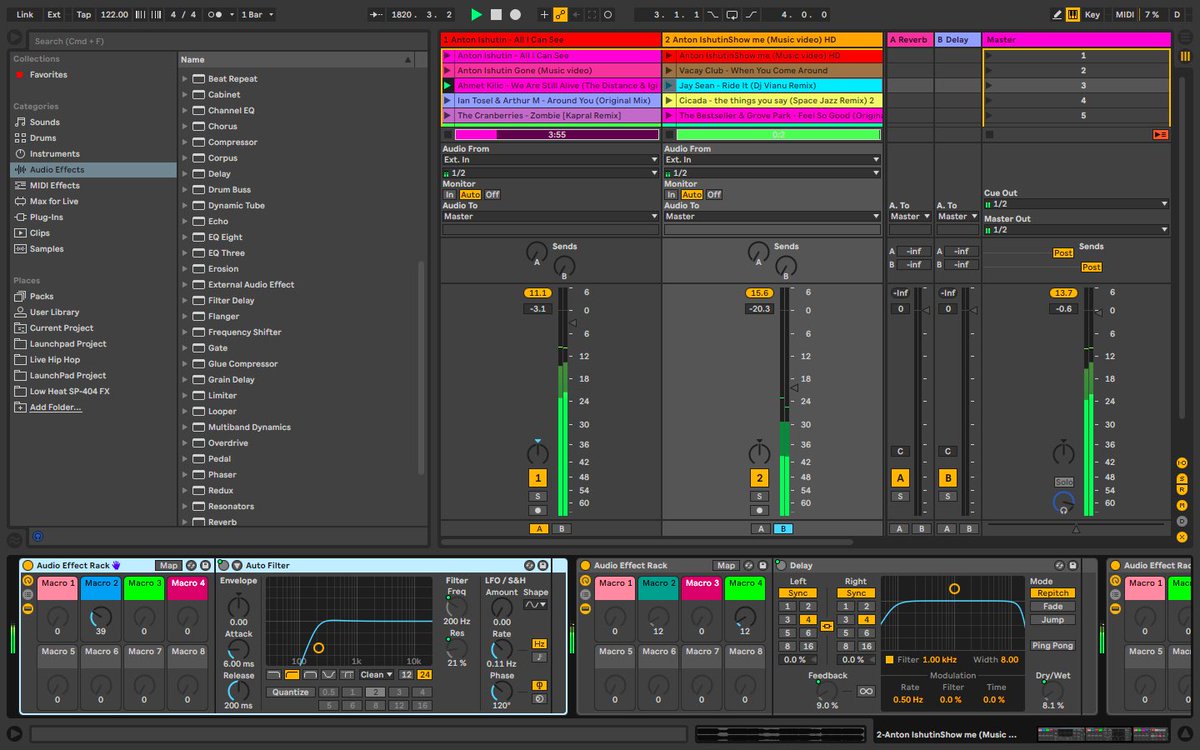The width and height of the screenshot is (1200, 750).
Task: Click the Stop All Clips button in Master
Action: [989, 134]
